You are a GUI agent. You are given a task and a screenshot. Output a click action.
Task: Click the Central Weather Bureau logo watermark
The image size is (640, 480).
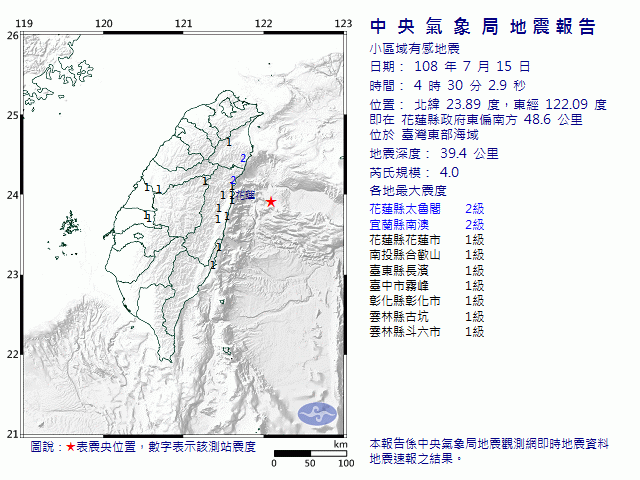coord(318,414)
